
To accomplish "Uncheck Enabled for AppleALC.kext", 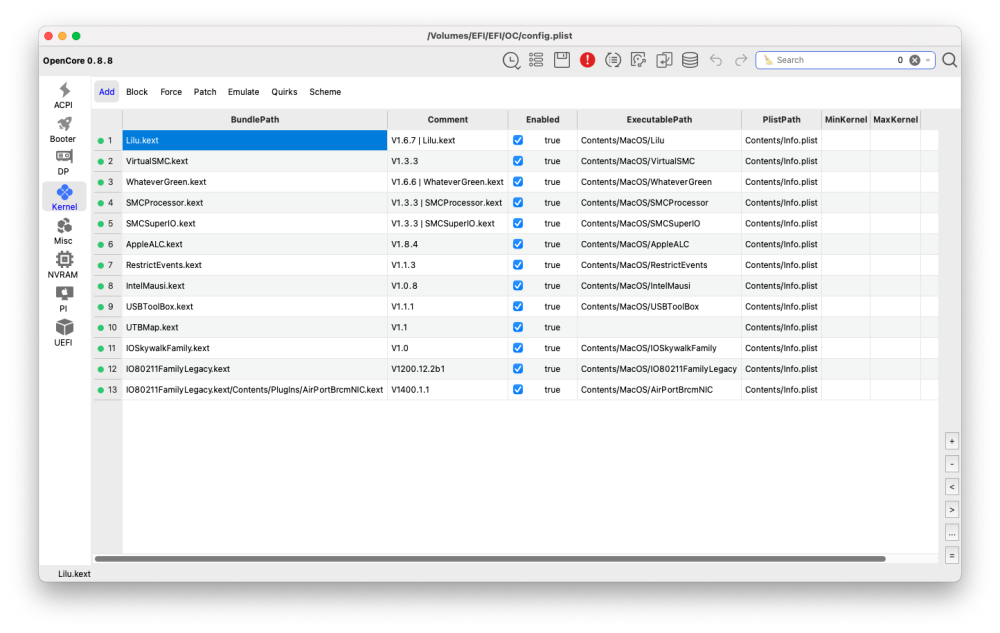I will [x=518, y=244].
